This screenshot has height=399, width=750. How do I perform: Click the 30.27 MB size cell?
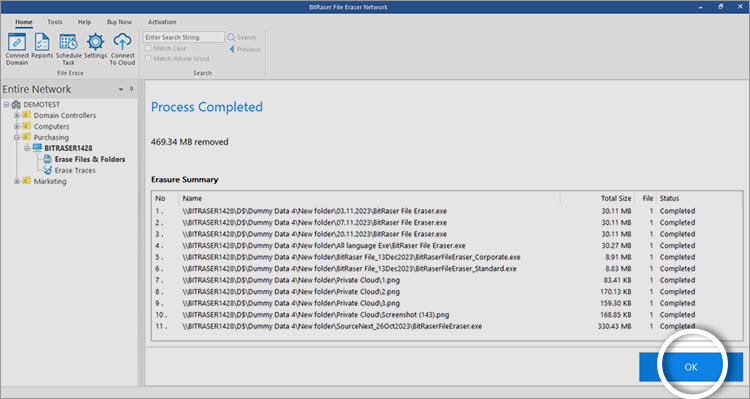(x=616, y=245)
